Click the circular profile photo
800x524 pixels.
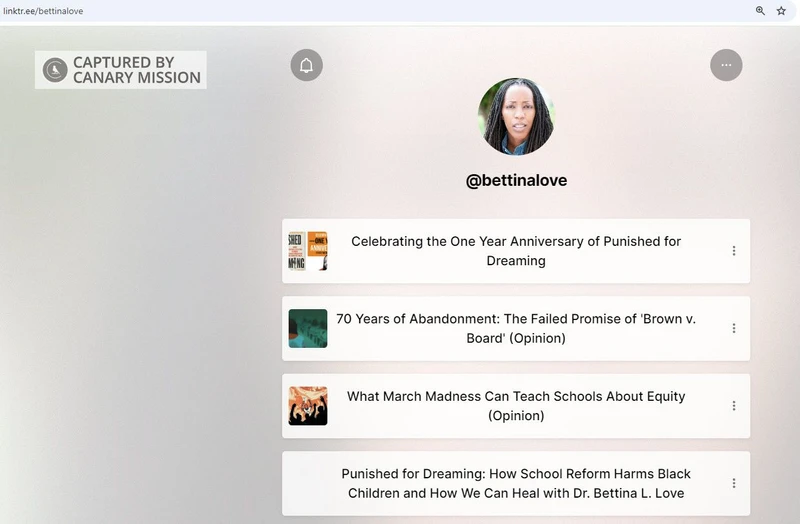tap(516, 117)
